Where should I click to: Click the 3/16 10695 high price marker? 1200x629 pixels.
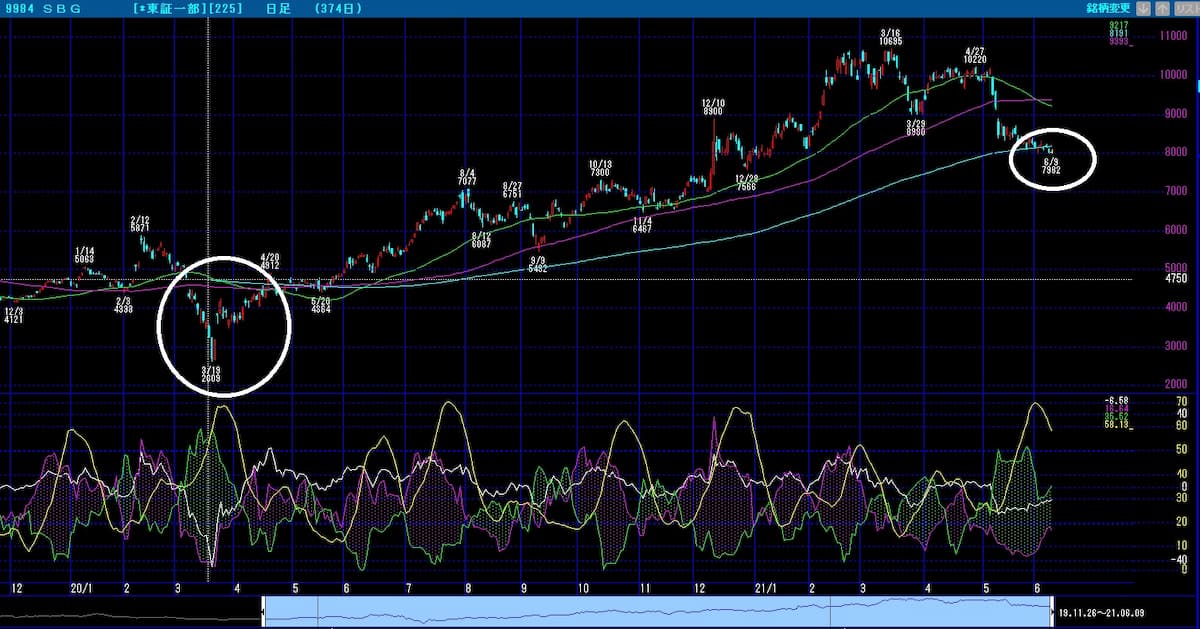click(890, 38)
